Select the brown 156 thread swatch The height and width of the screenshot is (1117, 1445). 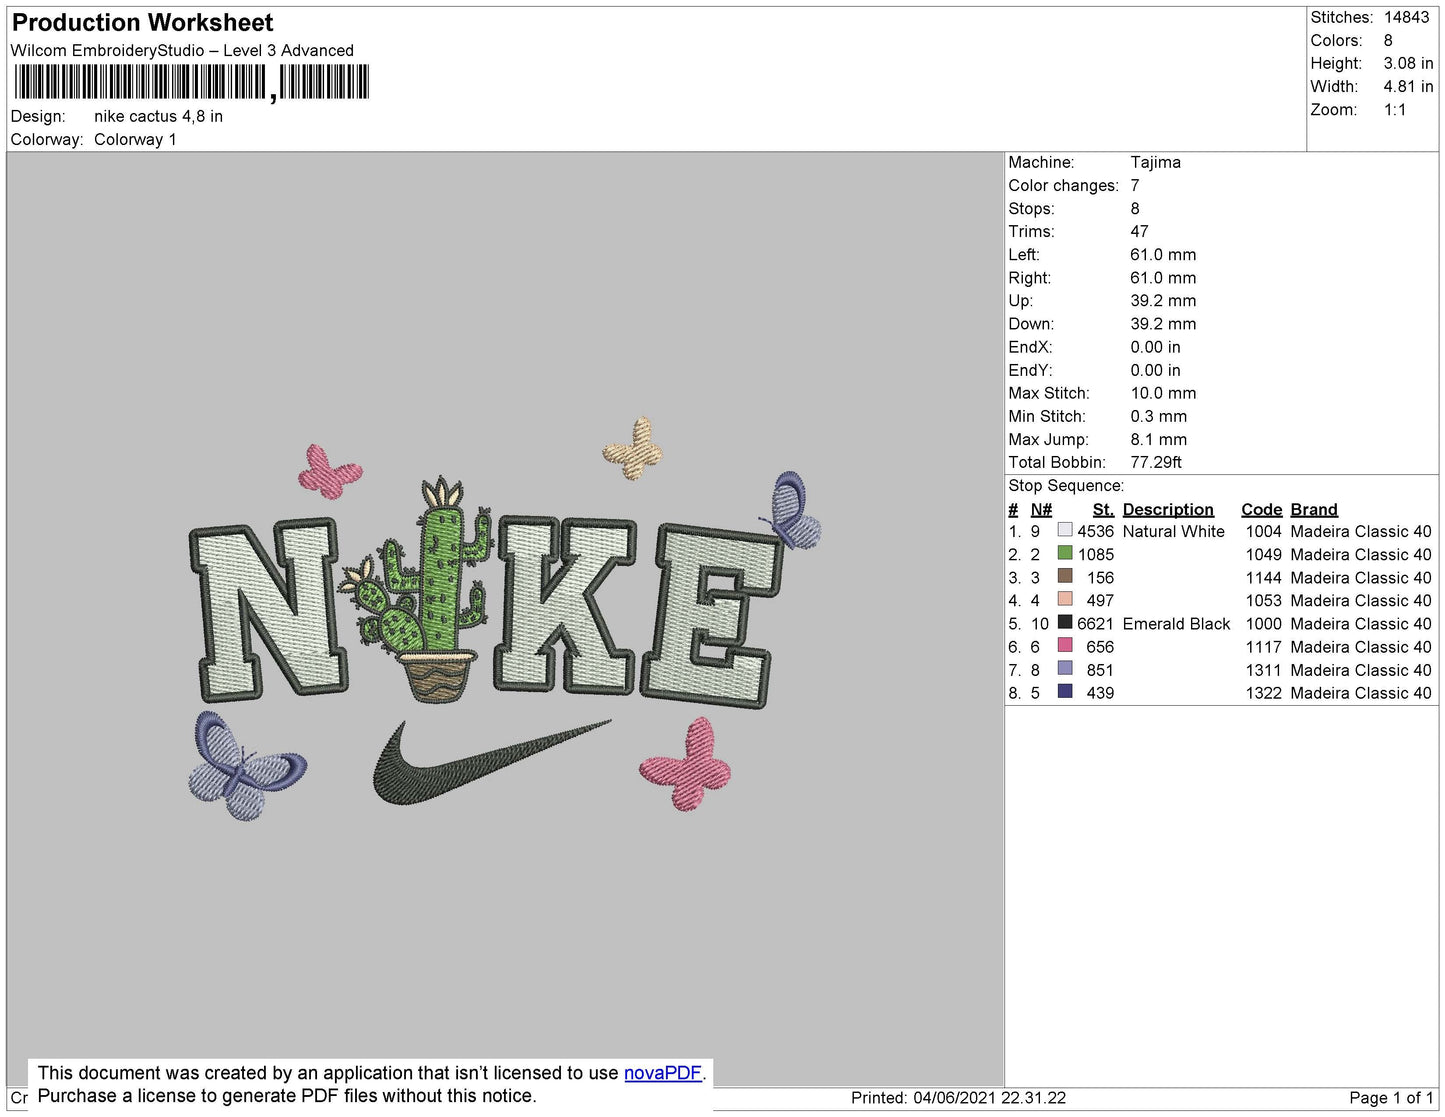tap(1065, 576)
